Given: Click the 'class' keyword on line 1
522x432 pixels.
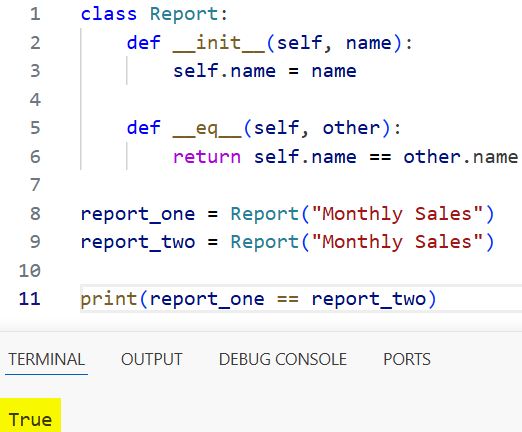Looking at the screenshot, I should (x=109, y=14).
